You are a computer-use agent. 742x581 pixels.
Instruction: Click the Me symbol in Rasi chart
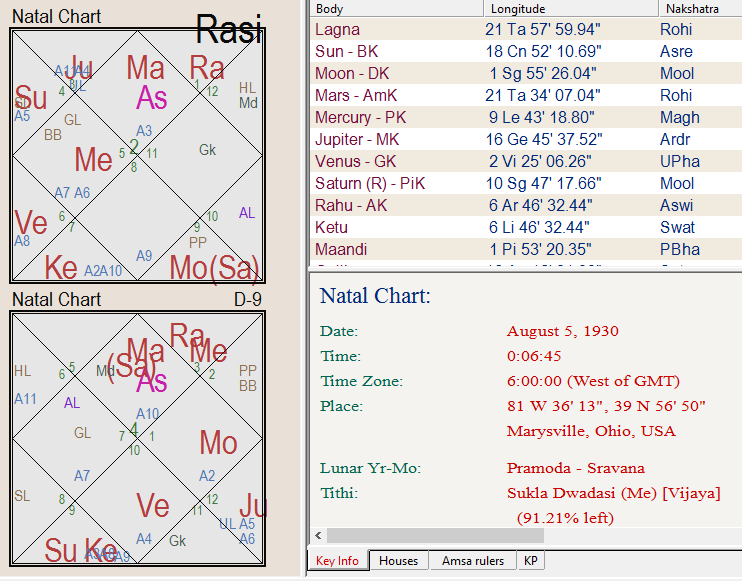point(93,160)
